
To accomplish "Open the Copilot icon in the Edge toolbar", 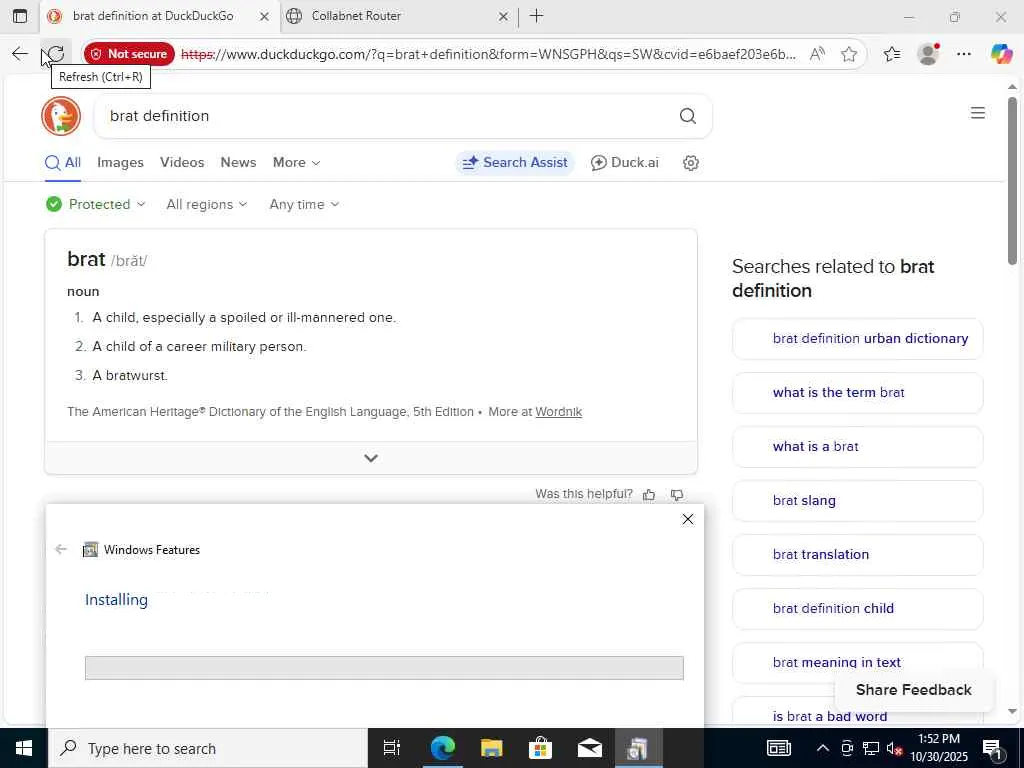I will click(1001, 54).
